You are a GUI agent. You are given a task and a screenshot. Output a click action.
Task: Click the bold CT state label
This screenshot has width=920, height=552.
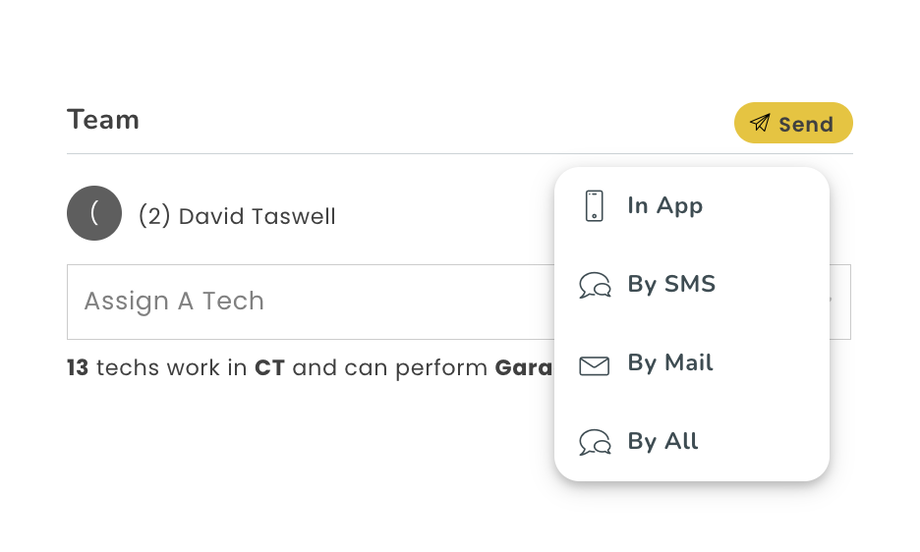tap(269, 368)
